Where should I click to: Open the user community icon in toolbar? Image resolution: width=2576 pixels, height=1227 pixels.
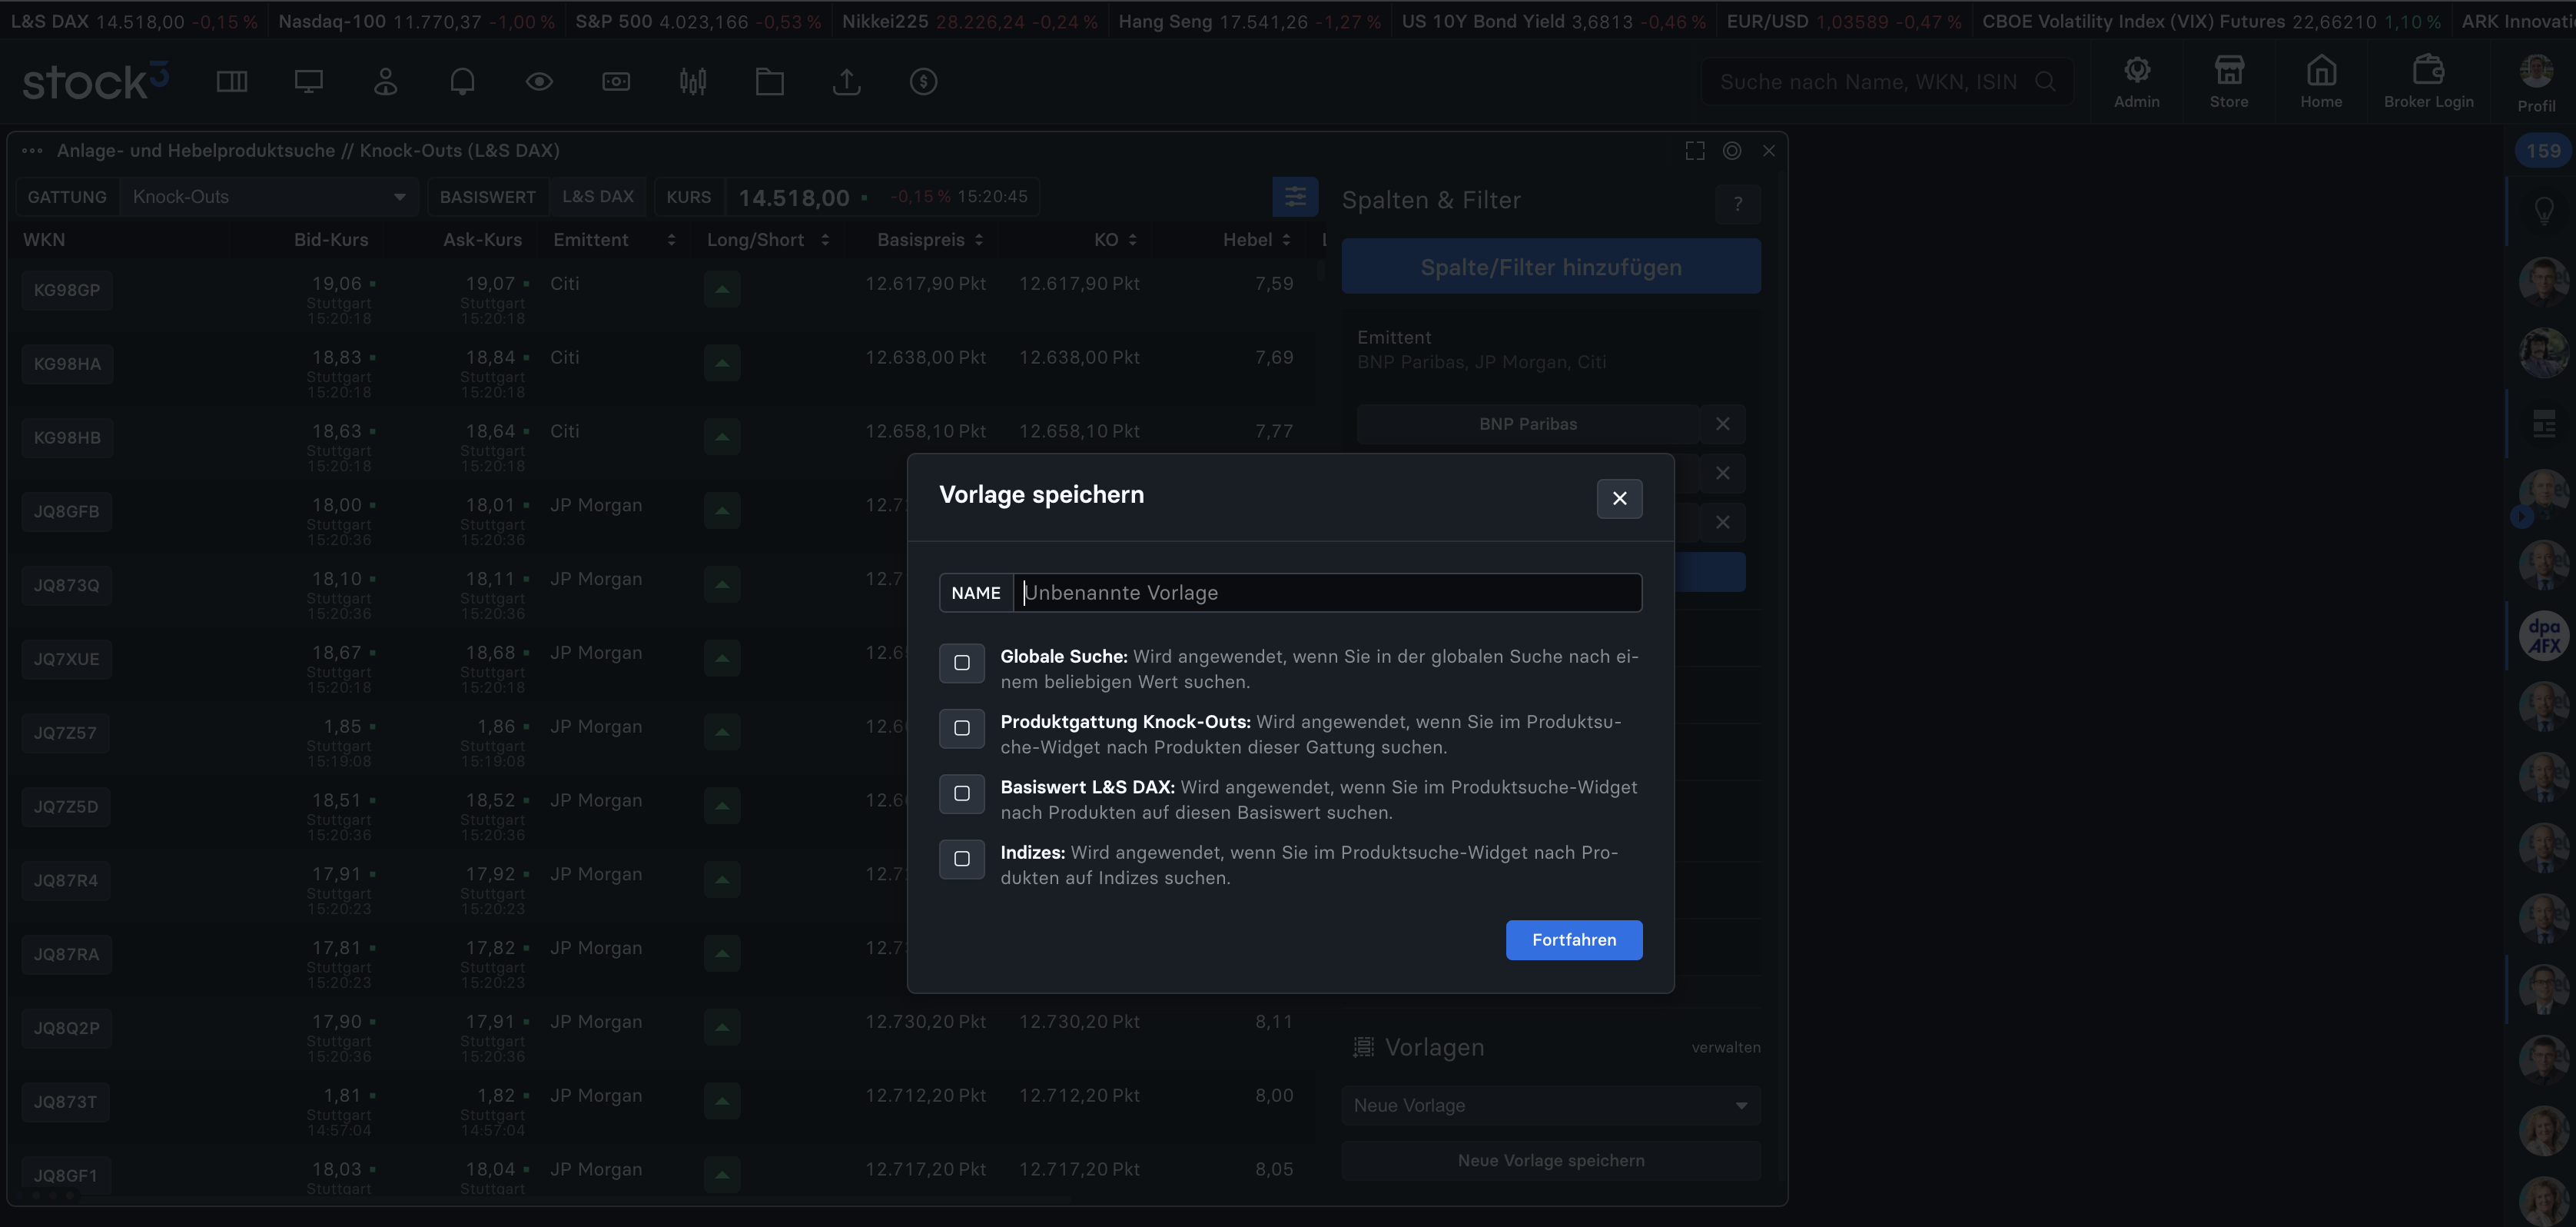[x=386, y=82]
